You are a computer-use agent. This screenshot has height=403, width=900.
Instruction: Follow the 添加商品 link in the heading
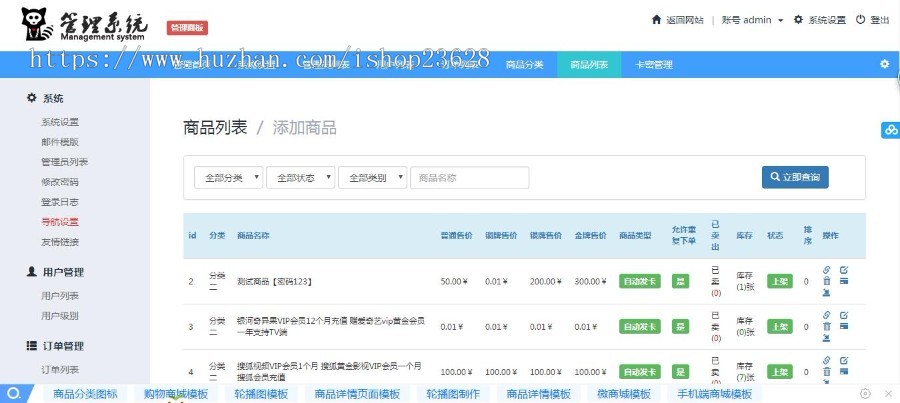coord(304,127)
